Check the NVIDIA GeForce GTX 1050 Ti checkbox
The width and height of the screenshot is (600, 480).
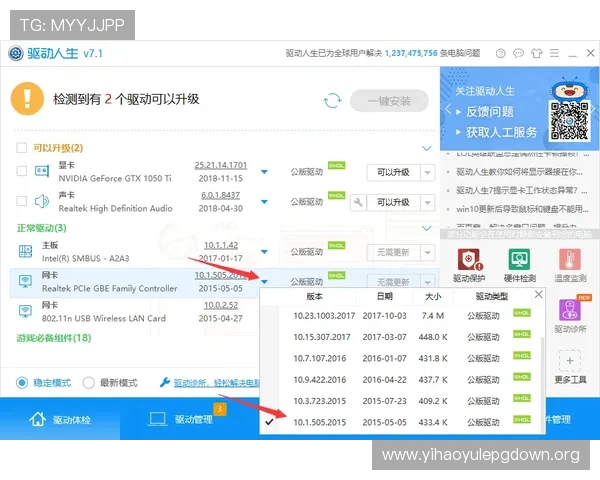(x=21, y=171)
